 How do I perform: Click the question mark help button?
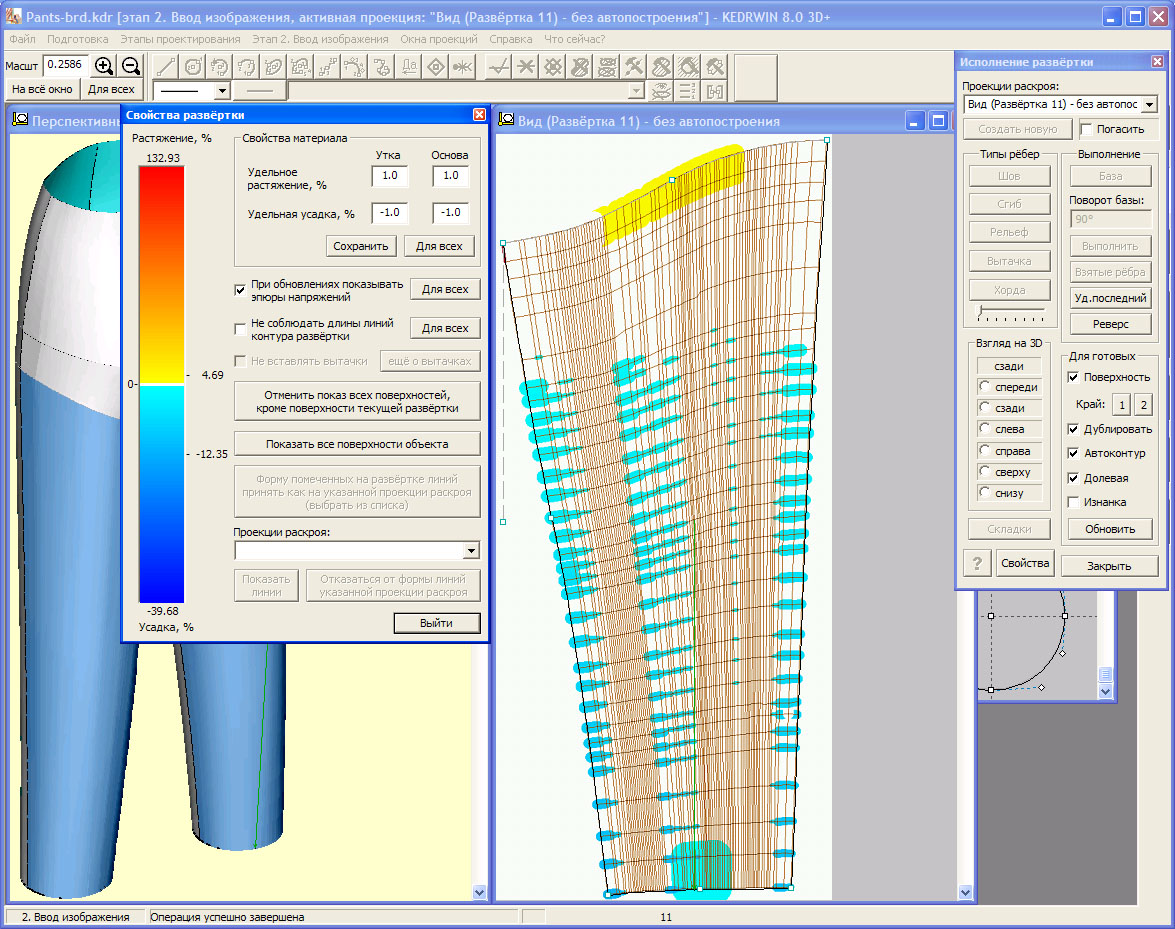click(977, 563)
